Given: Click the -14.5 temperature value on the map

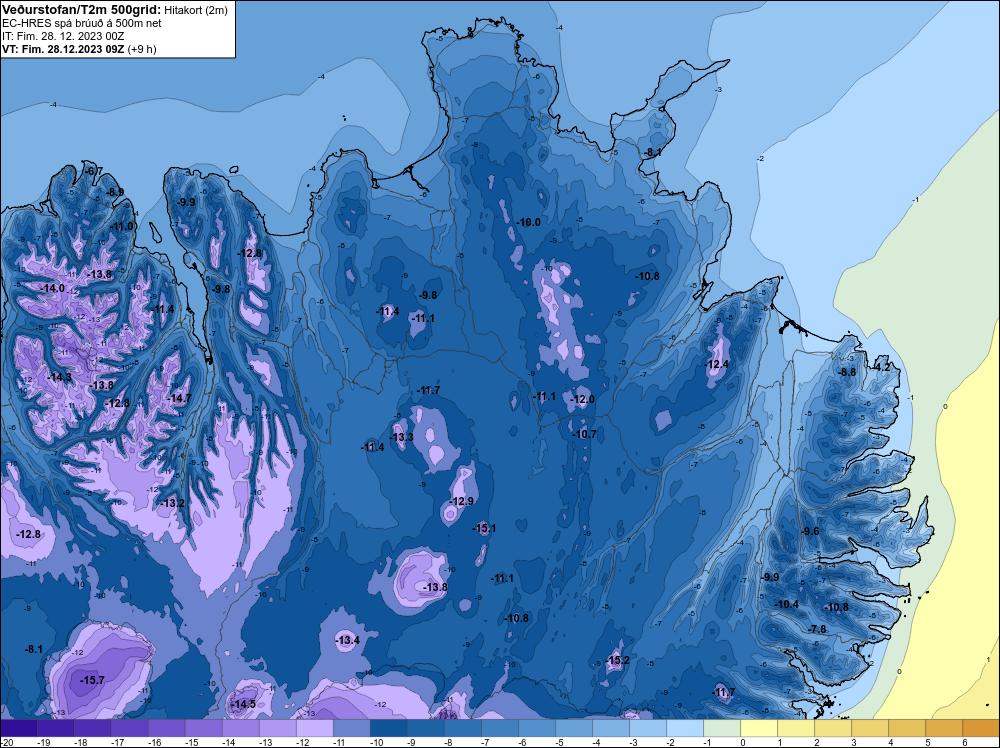Looking at the screenshot, I should 242,704.
